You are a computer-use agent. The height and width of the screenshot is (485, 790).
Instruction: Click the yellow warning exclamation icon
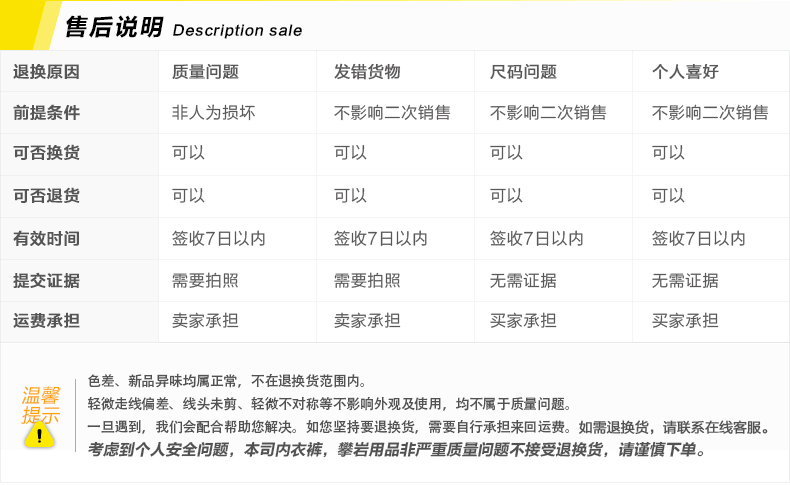[x=39, y=435]
